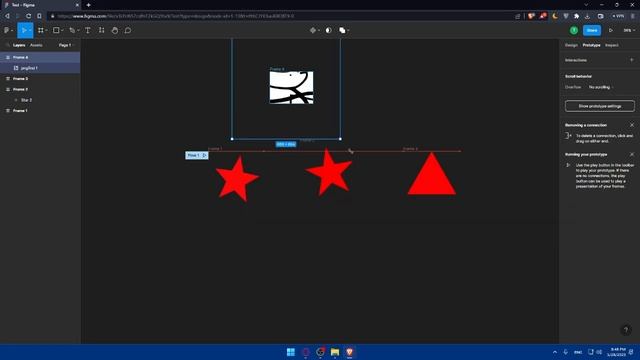Click the browser bookmark icon
The width and height of the screenshot is (640, 360).
point(39,16)
